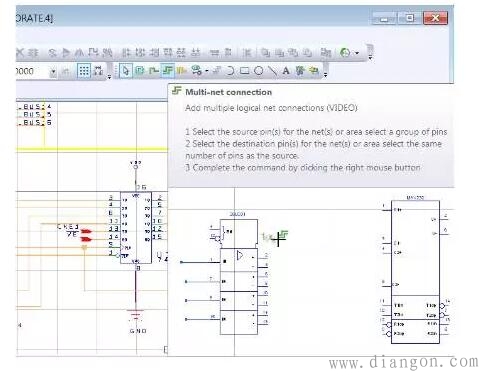Click the pin number 15 on the IC
Viewport: 484px width, 377px height.
158,236
